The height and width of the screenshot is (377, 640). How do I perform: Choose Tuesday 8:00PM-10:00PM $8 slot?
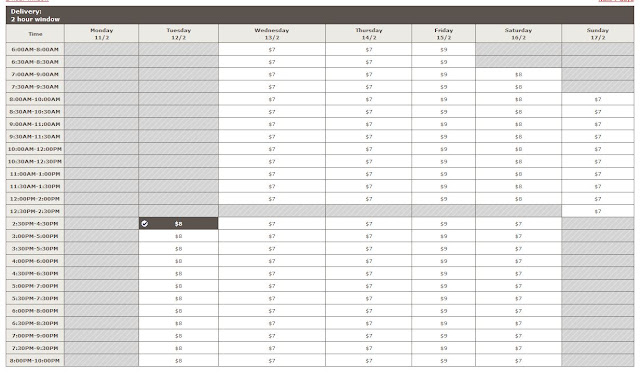tap(178, 361)
